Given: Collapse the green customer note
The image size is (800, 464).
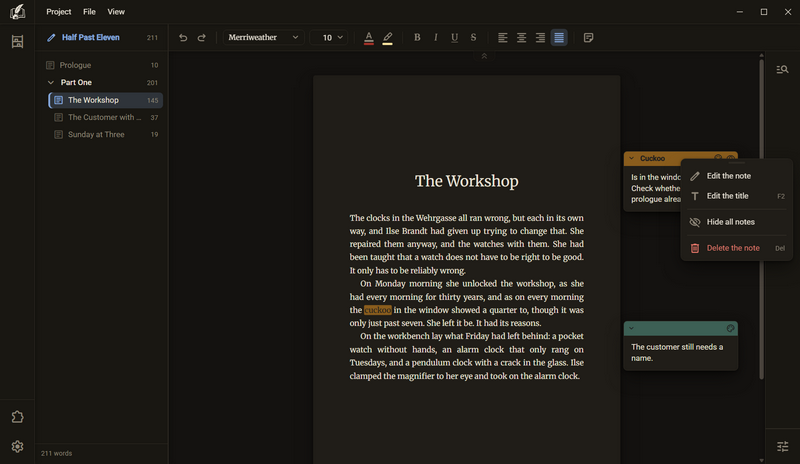Looking at the screenshot, I should 632,328.
